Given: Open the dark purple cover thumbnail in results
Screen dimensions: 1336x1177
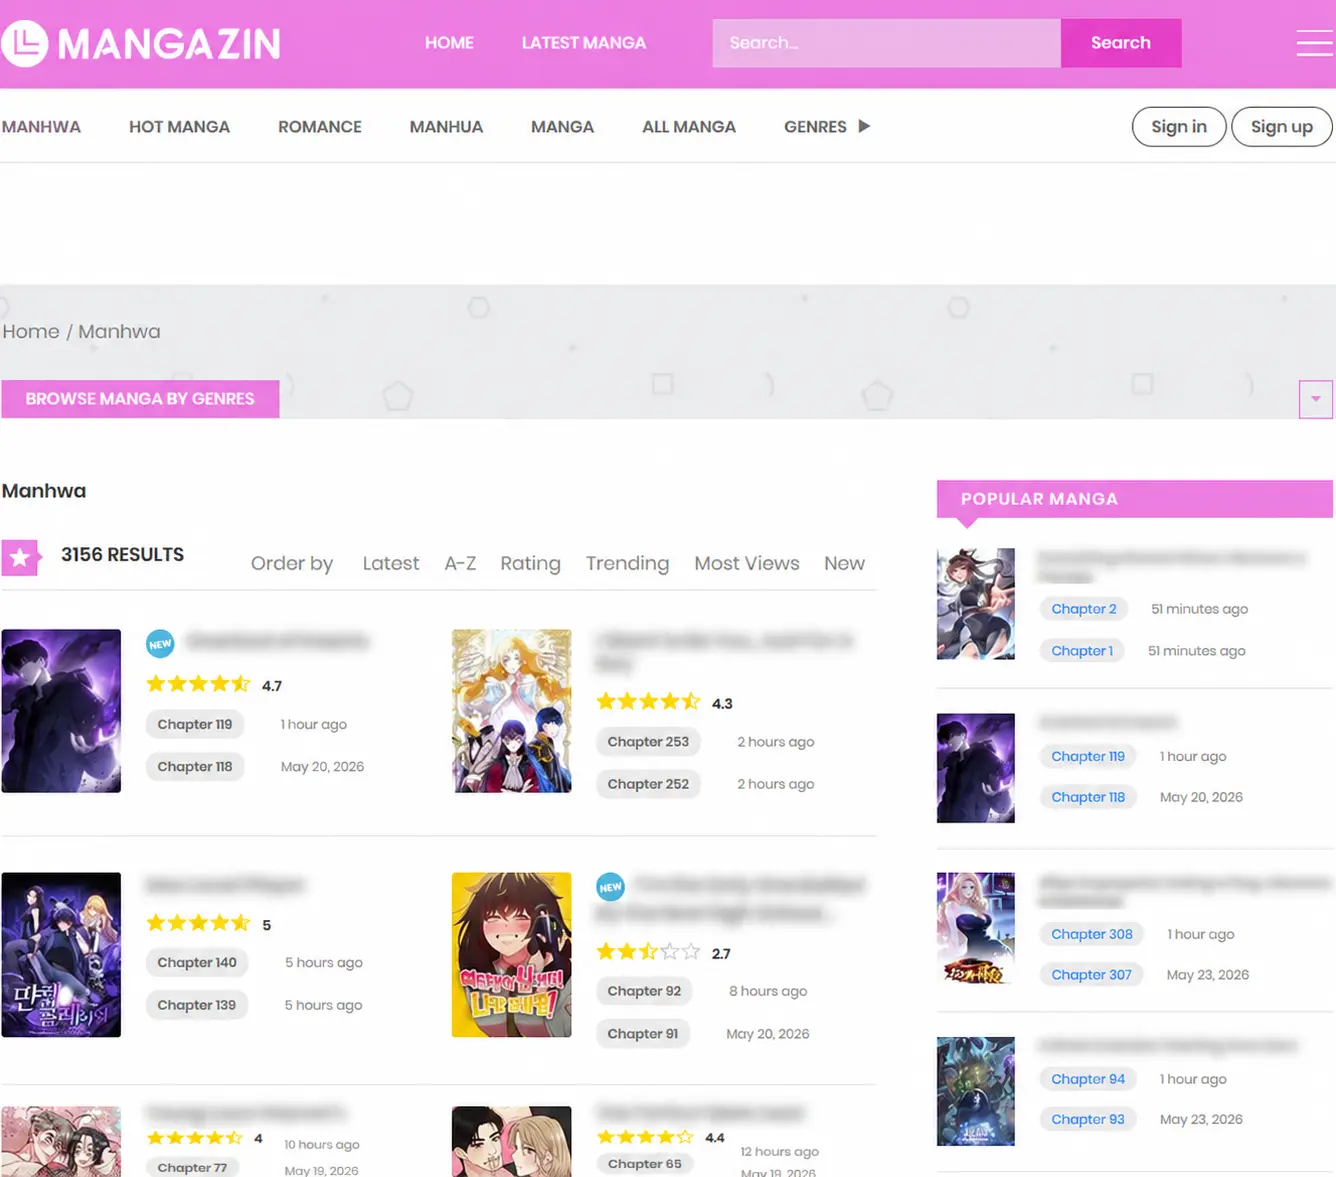Looking at the screenshot, I should [61, 711].
